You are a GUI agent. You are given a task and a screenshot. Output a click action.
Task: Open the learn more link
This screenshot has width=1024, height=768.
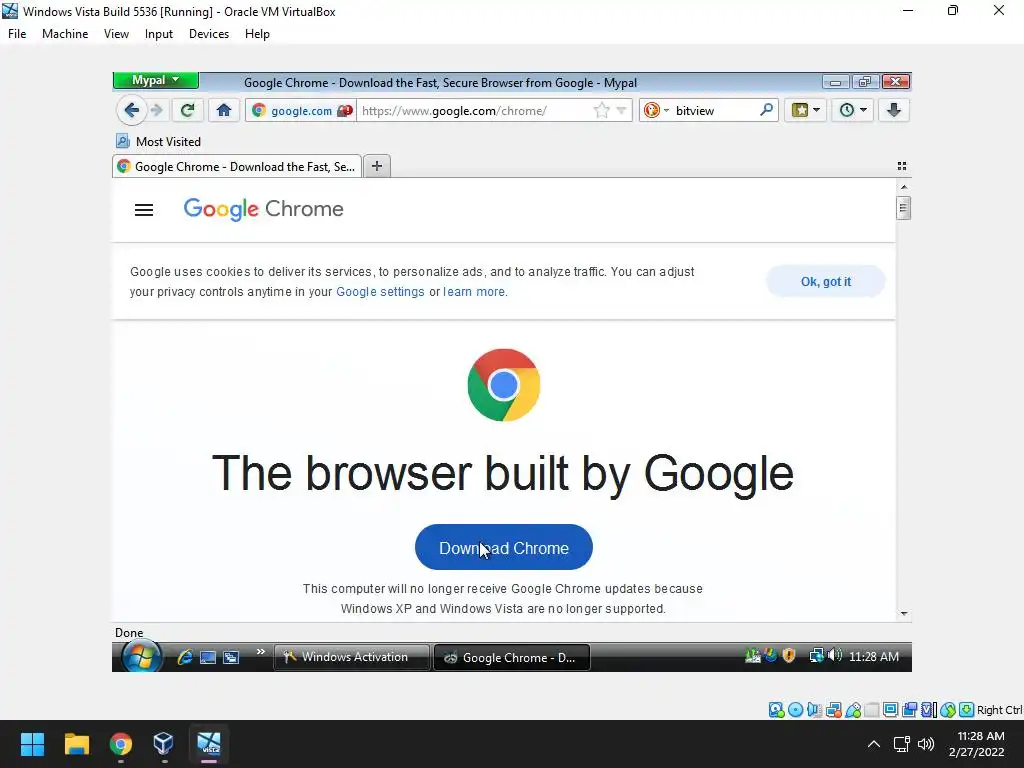[x=474, y=292]
